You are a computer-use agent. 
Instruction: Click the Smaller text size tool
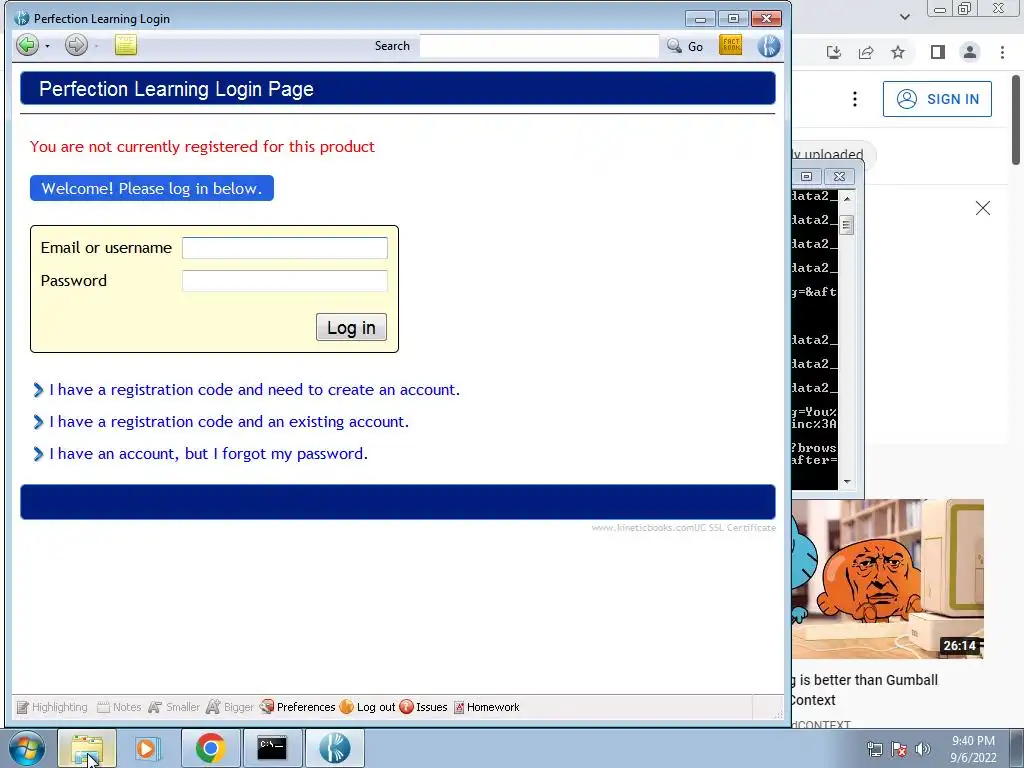point(174,707)
